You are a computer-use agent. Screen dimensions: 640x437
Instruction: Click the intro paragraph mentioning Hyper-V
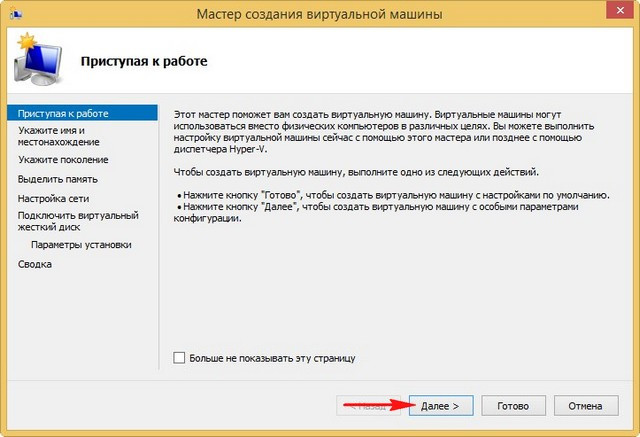pyautogui.click(x=384, y=132)
